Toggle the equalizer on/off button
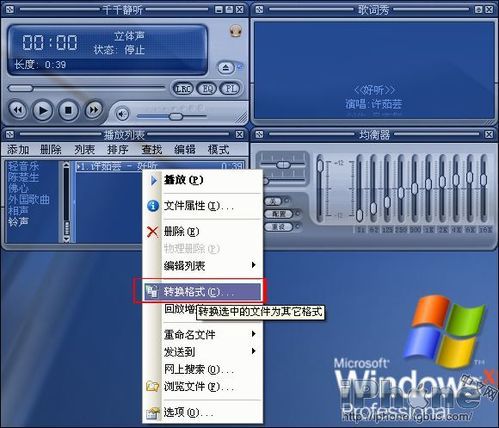 [x=273, y=201]
